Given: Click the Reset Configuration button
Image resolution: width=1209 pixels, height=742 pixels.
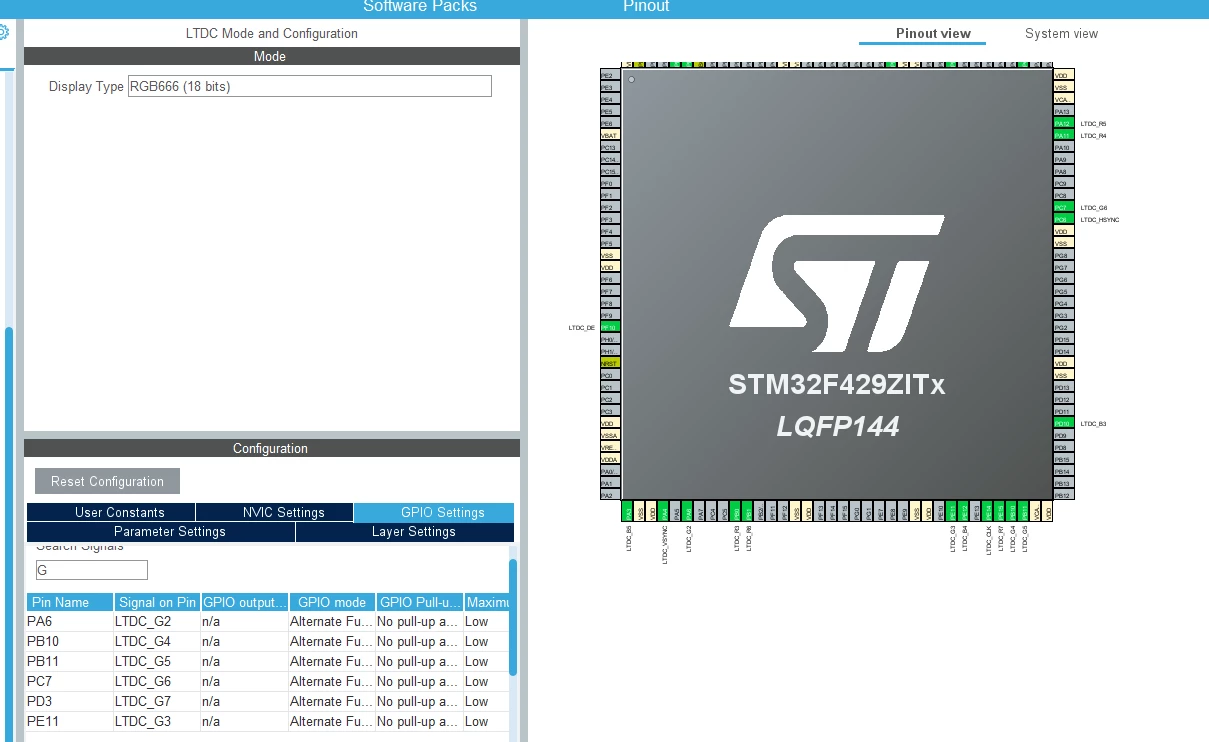Looking at the screenshot, I should pos(107,481).
